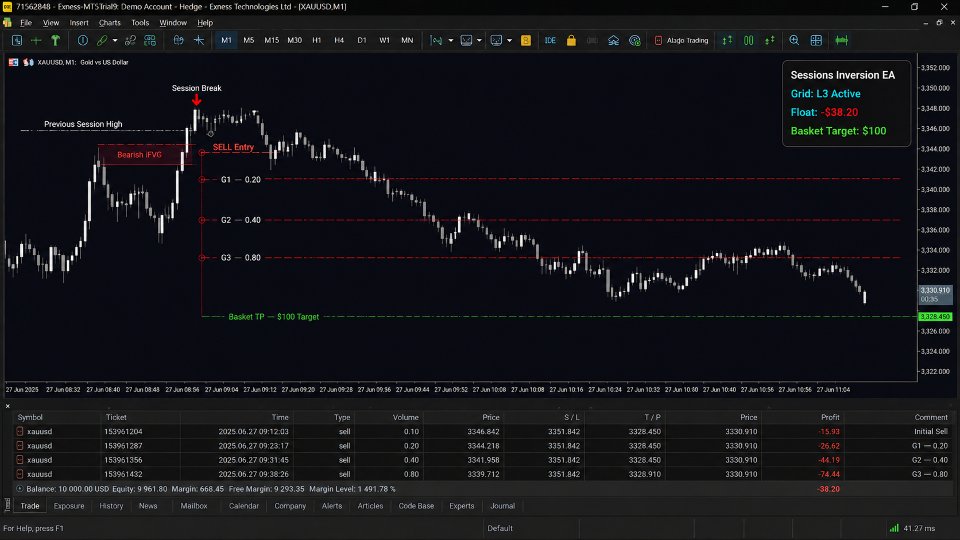Click the chart template icon
This screenshot has width=960, height=540.
[467, 40]
